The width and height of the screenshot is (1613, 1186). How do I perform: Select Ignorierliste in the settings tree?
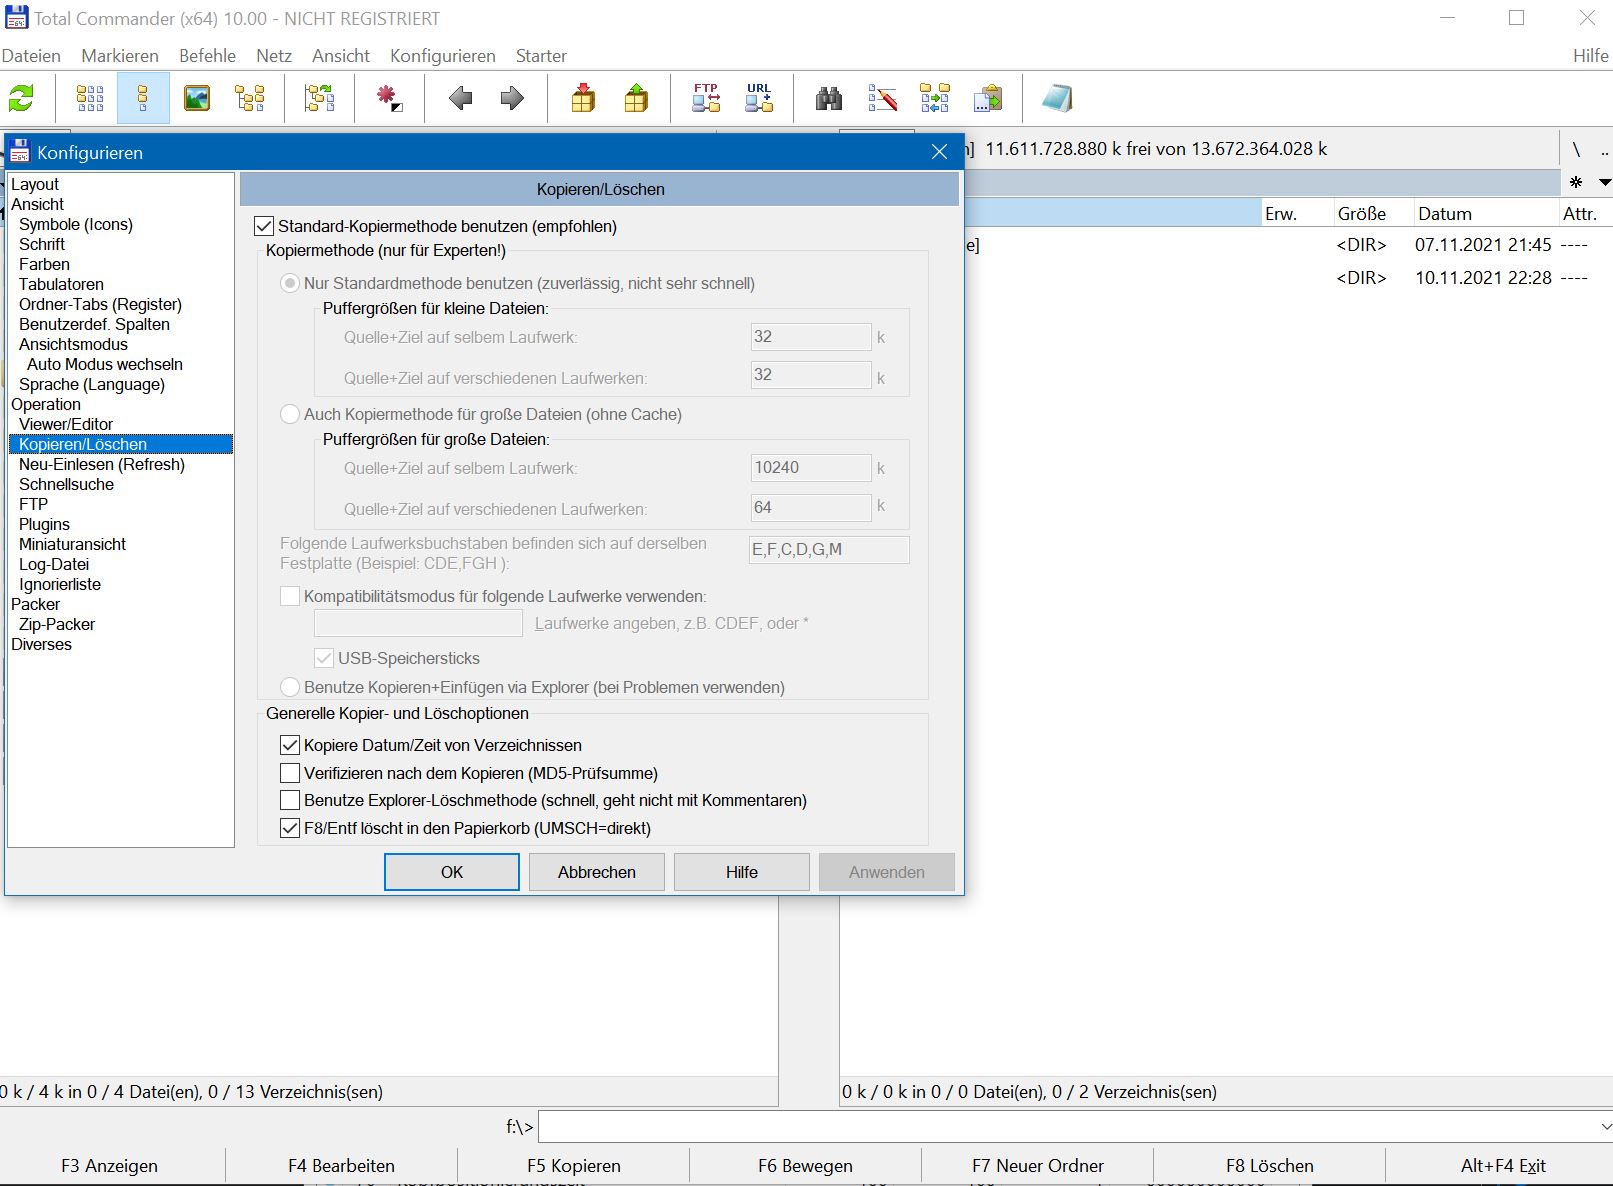(60, 584)
